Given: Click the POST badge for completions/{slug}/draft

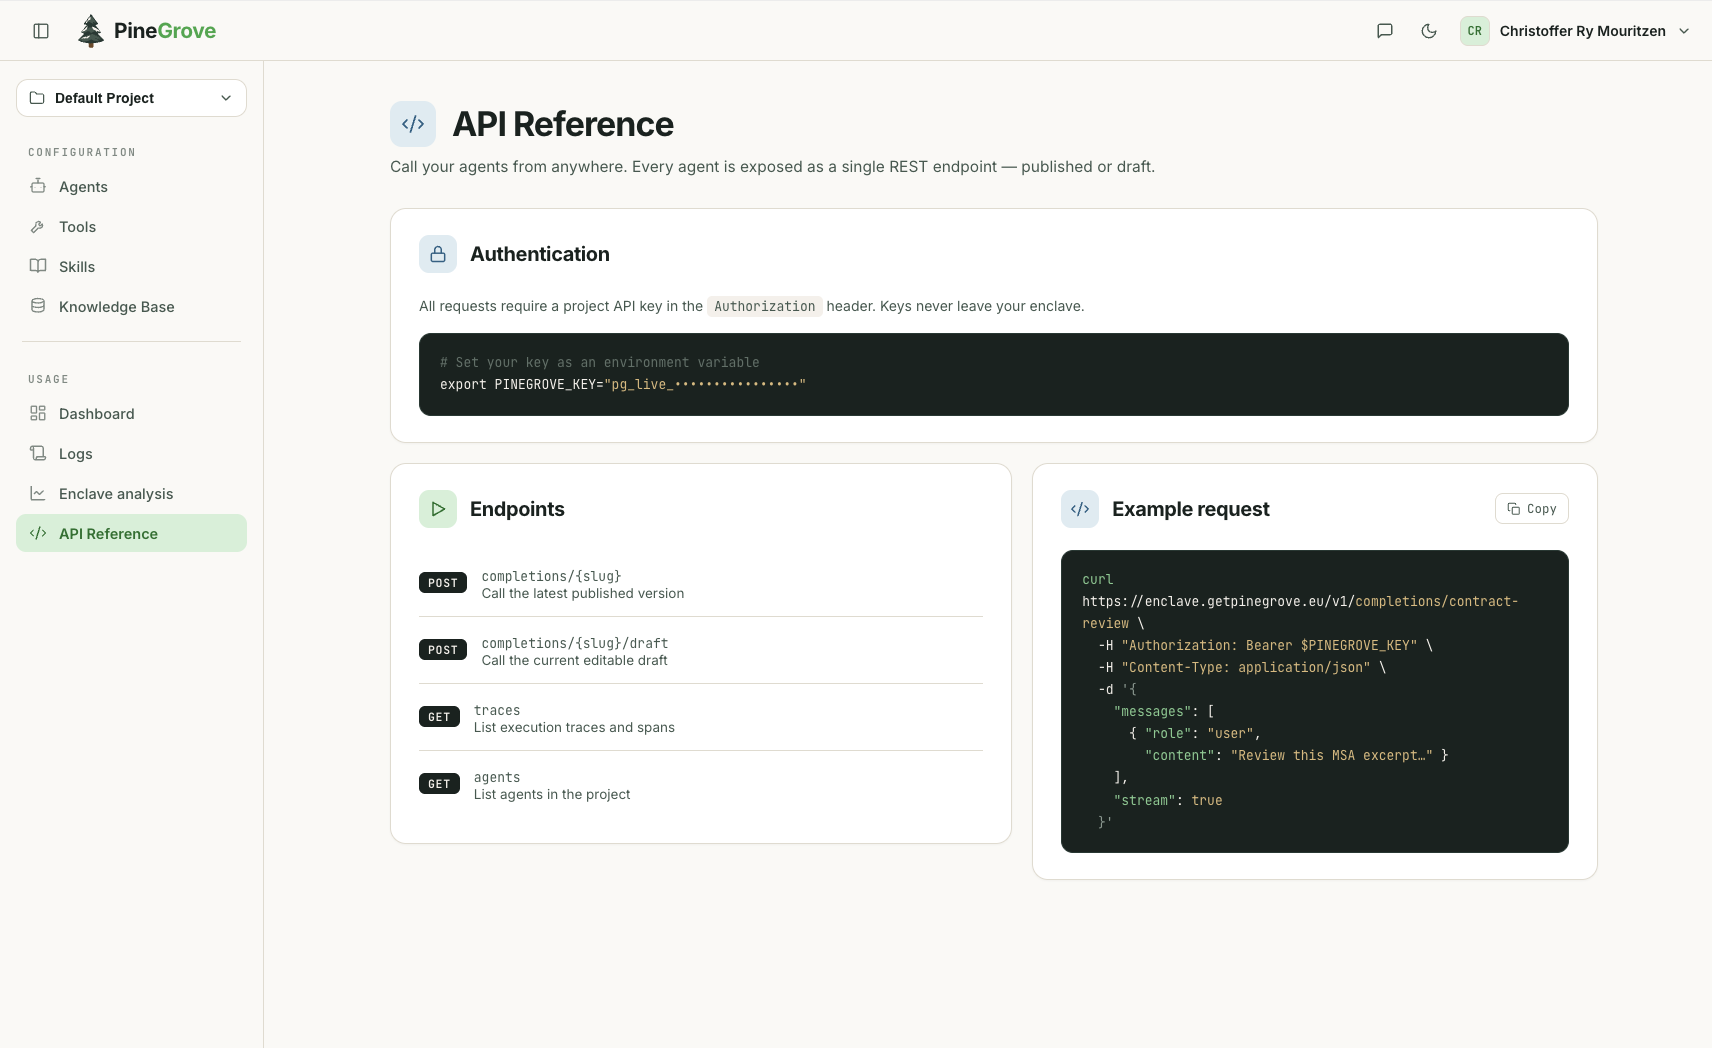Looking at the screenshot, I should (443, 650).
